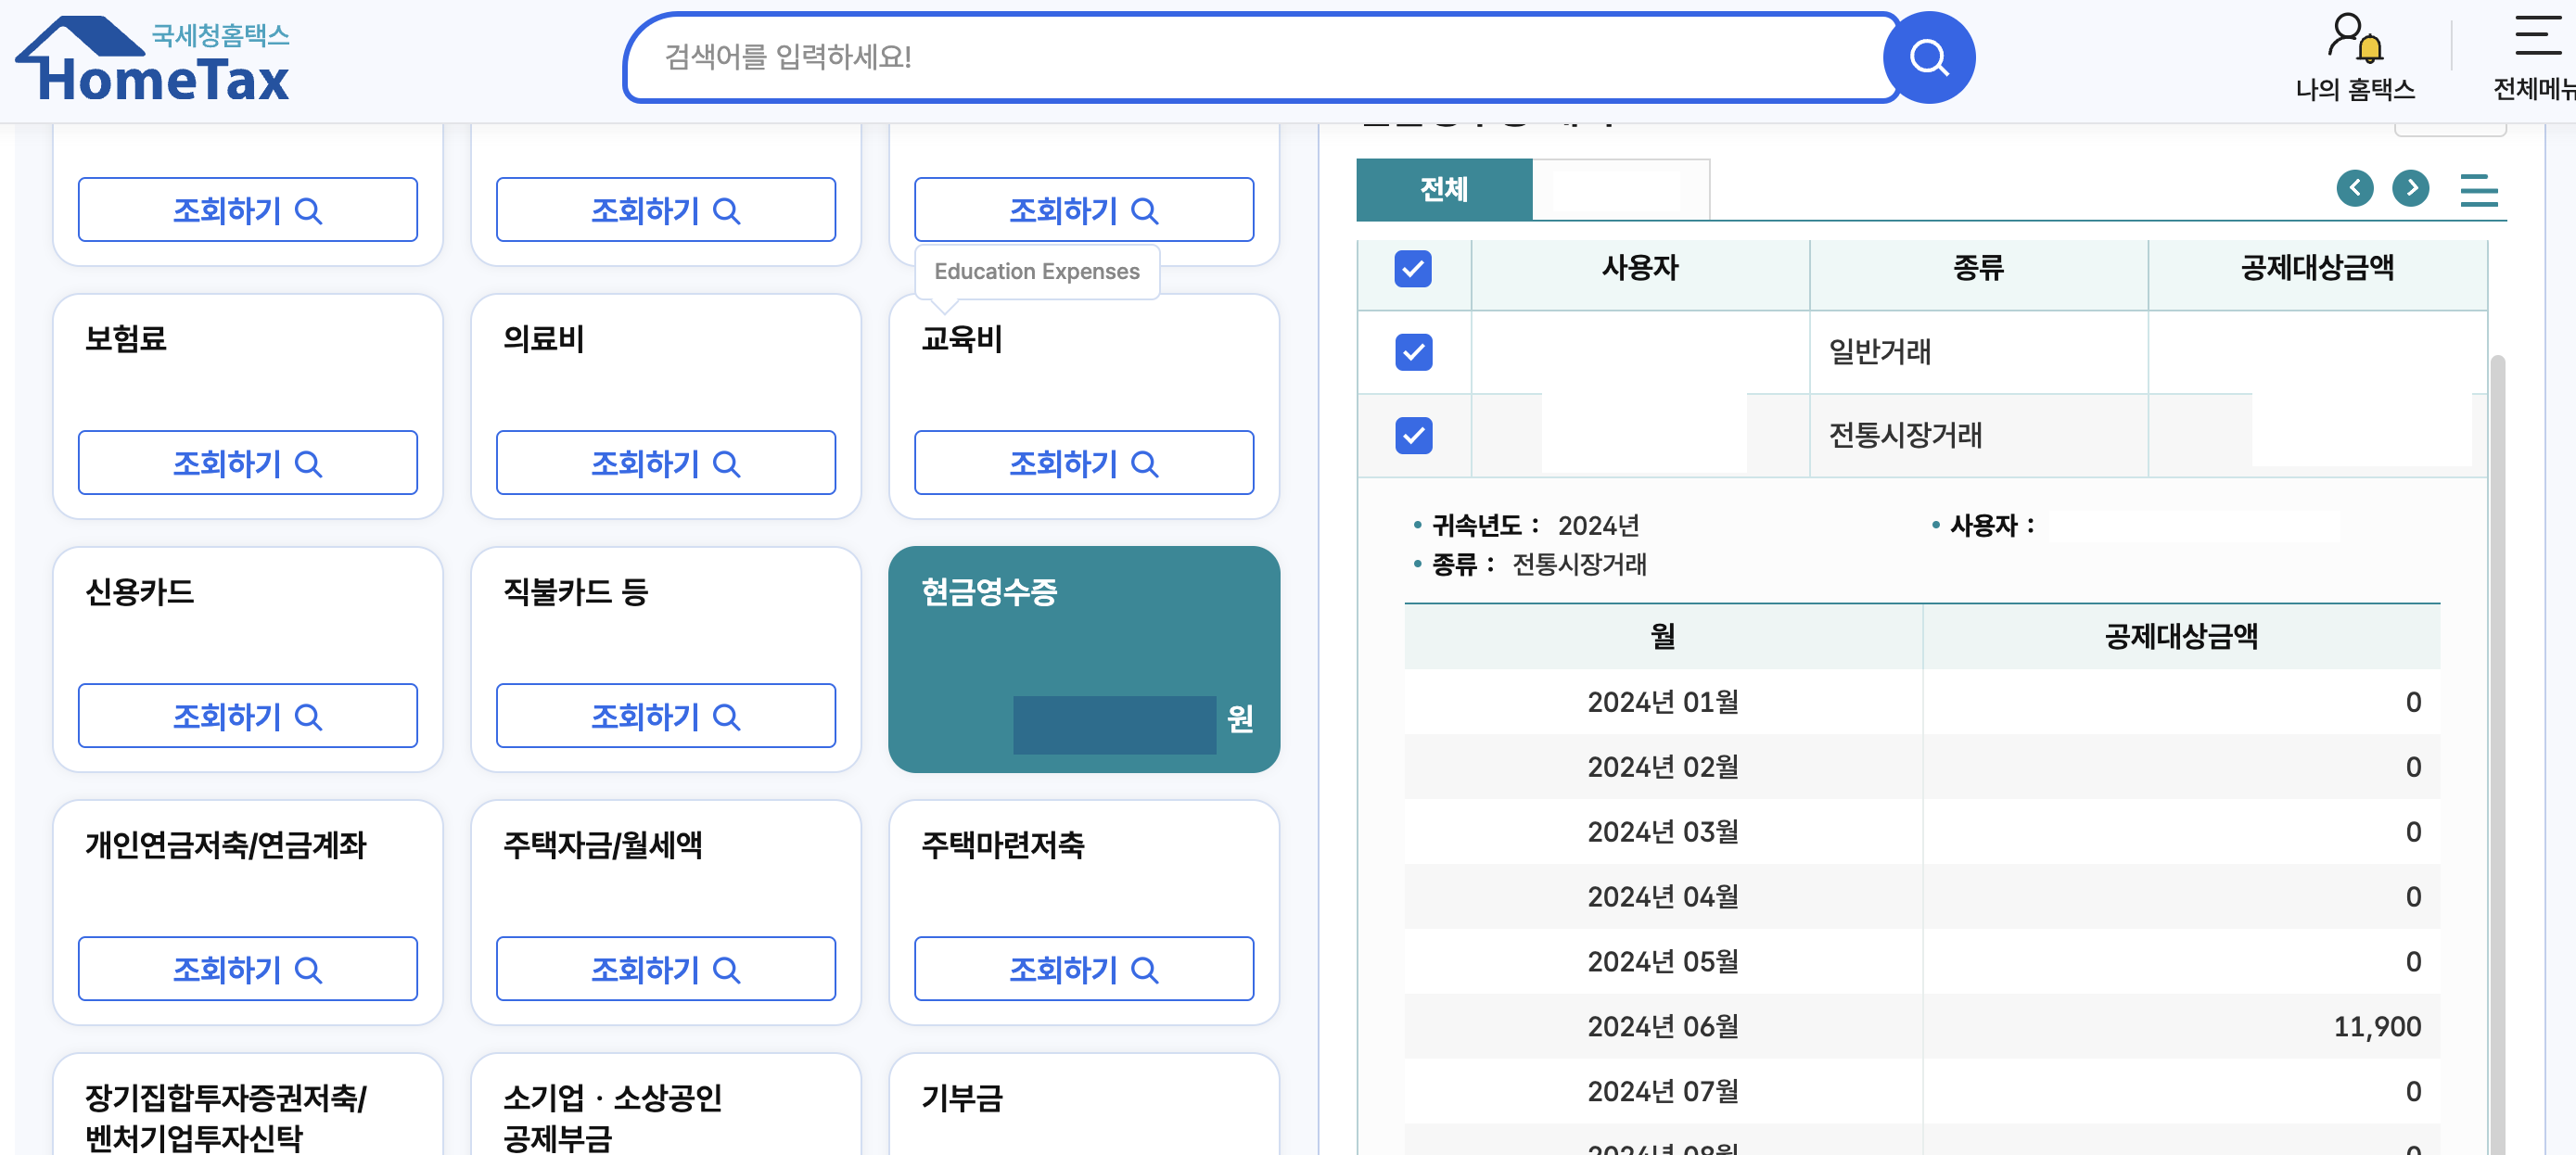Click the magnifier inside 의료비 조회하기
Viewport: 2576px width, 1155px height.
tap(727, 463)
